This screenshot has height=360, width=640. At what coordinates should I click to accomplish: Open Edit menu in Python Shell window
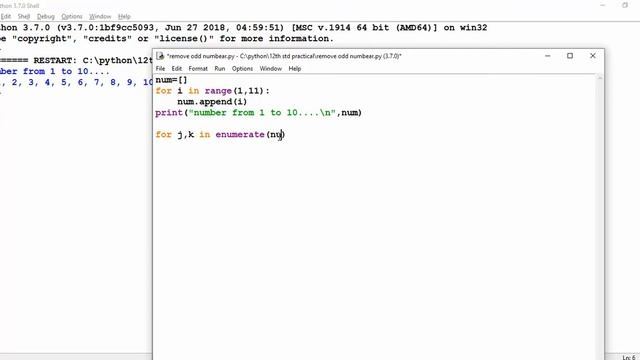[x=6, y=16]
